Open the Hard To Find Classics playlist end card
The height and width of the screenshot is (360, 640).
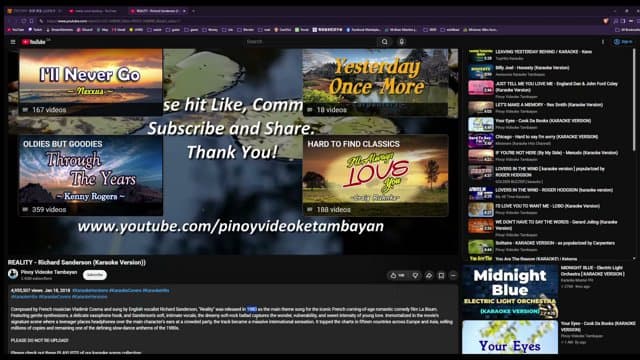(x=376, y=176)
